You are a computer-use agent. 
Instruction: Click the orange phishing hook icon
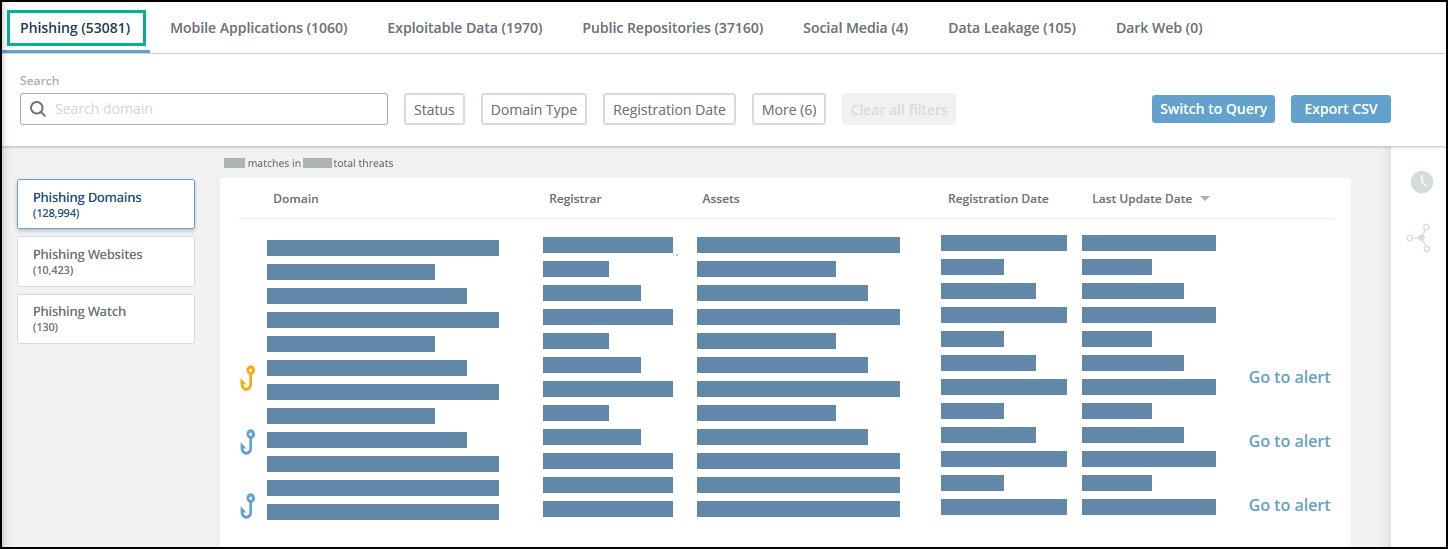point(248,378)
